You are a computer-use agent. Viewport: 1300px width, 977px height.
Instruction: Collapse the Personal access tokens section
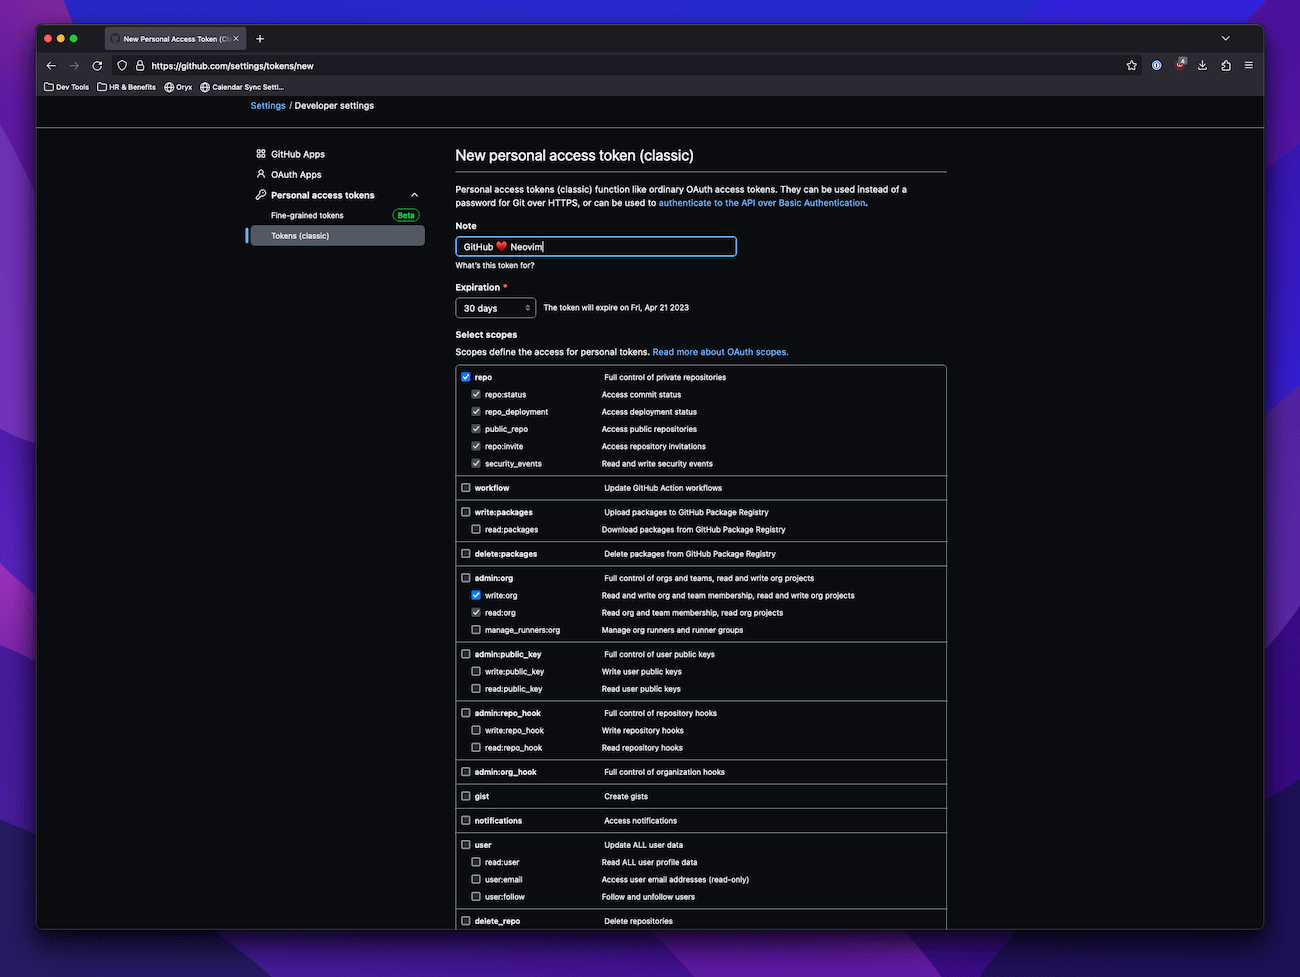(414, 195)
